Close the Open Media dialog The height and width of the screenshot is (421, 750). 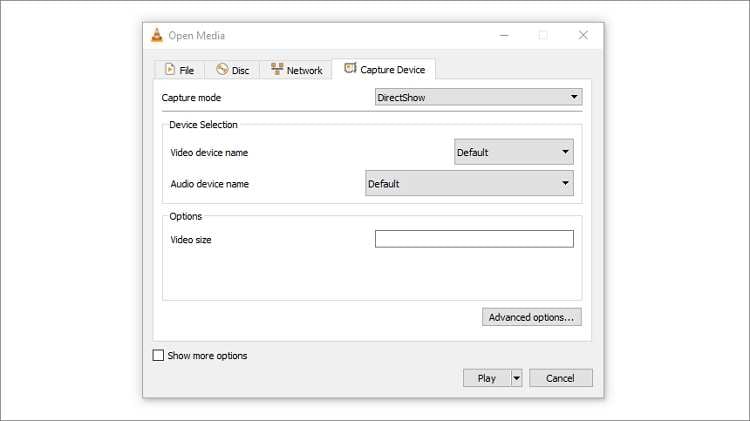click(x=583, y=35)
